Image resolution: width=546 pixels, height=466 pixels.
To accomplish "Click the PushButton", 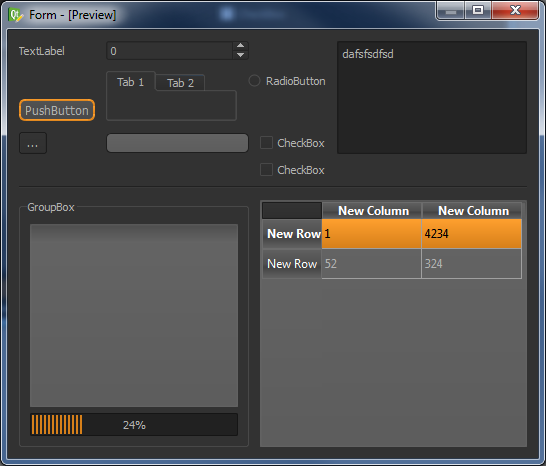I will point(57,110).
